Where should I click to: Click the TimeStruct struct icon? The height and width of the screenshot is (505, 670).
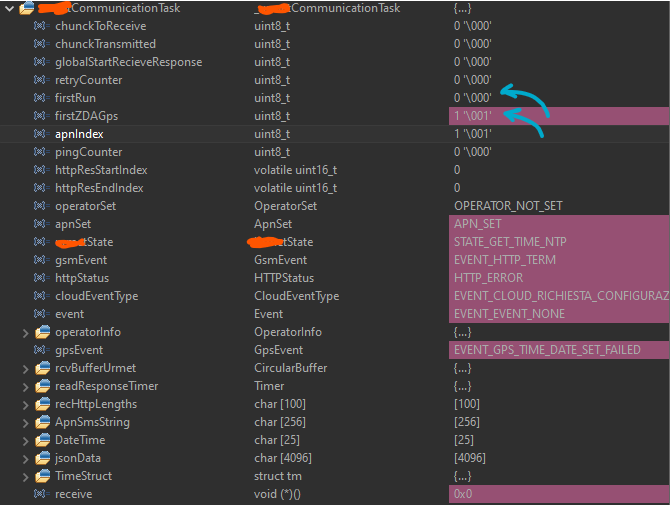pyautogui.click(x=43, y=476)
